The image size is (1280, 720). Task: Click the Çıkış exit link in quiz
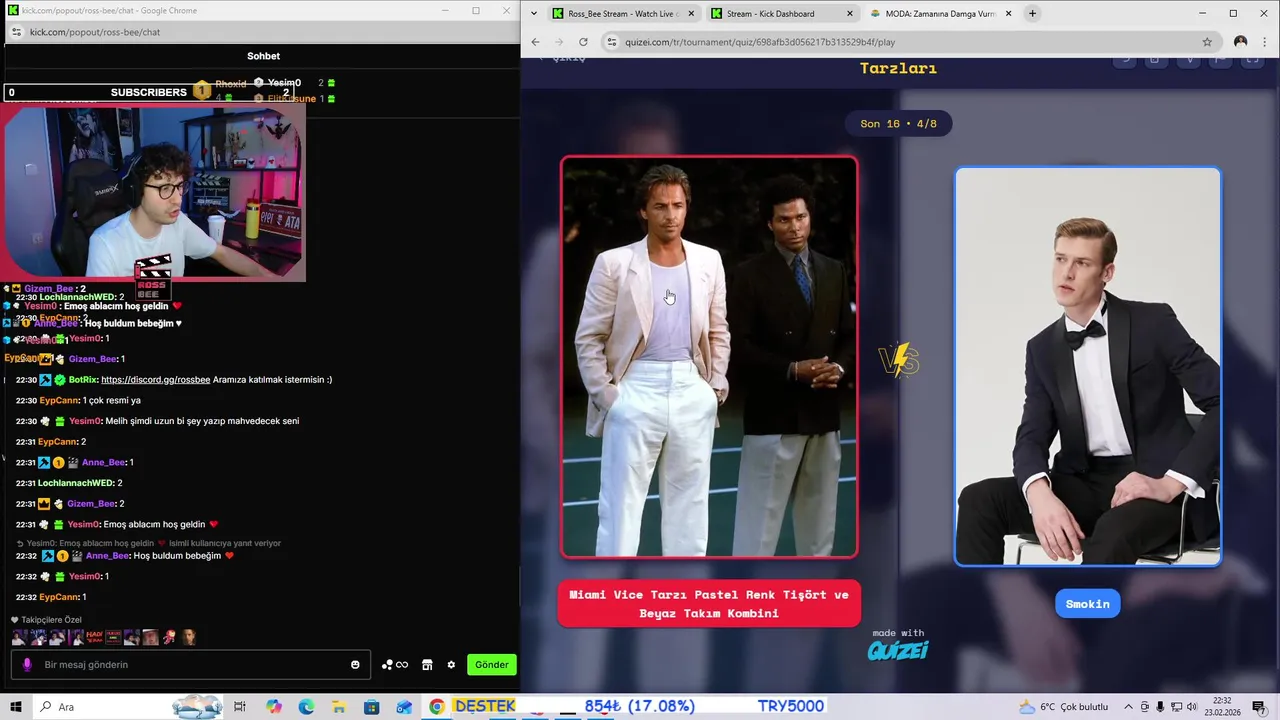click(561, 59)
